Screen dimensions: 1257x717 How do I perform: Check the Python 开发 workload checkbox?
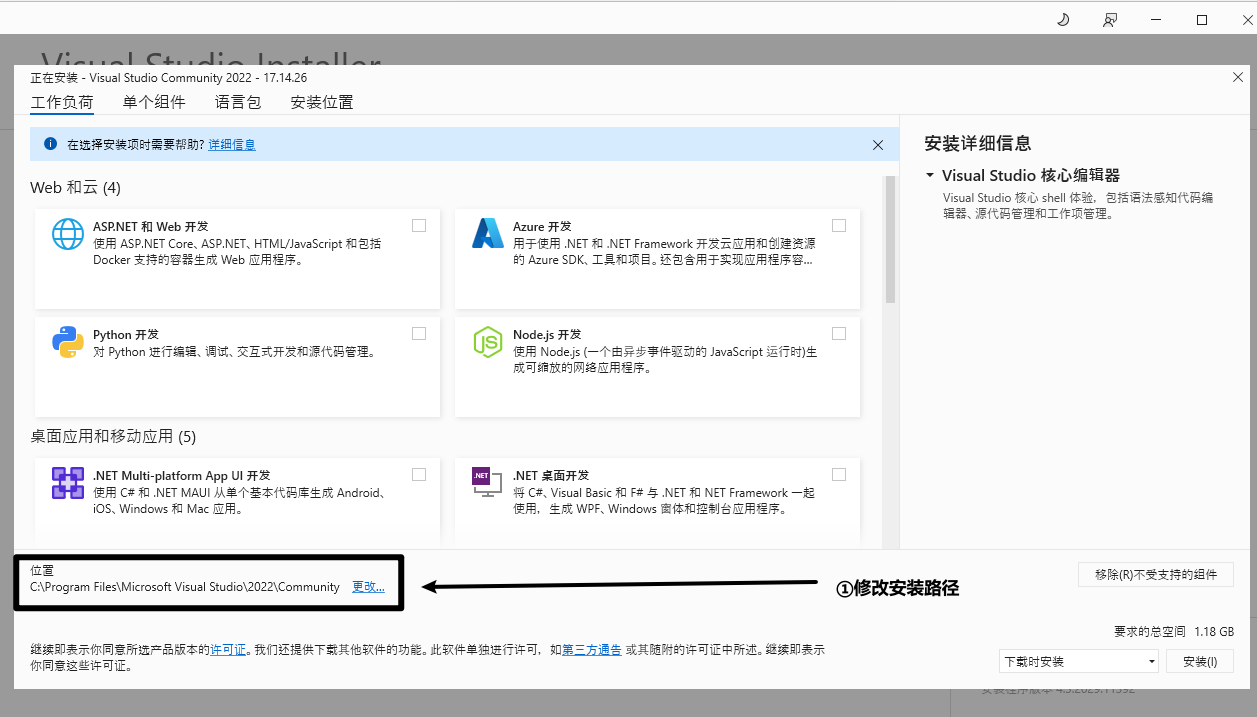click(x=419, y=334)
